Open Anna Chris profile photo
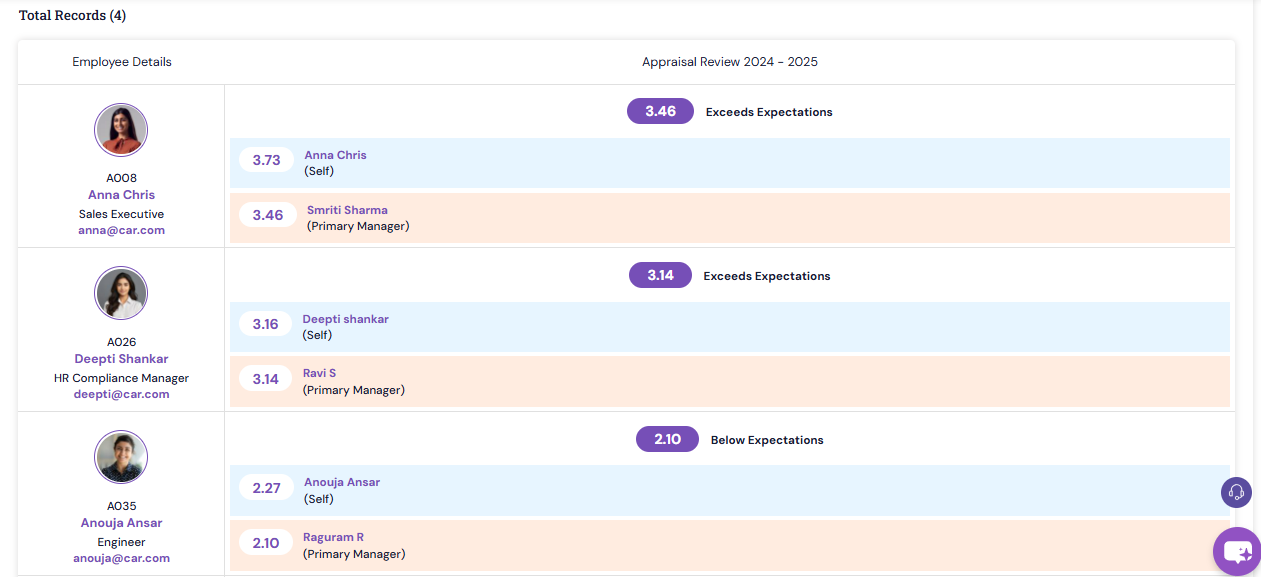 click(121, 130)
